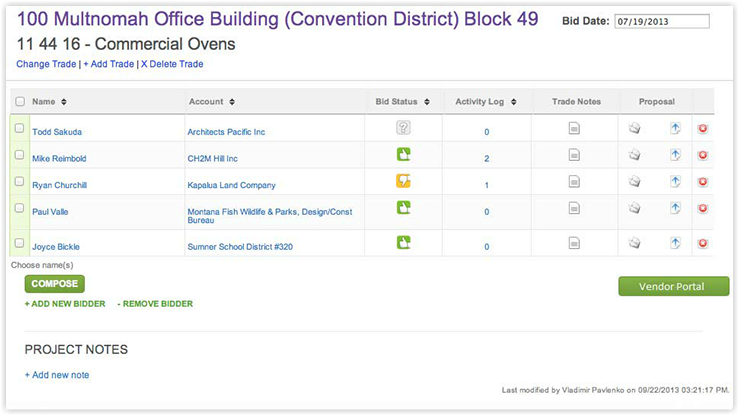Image resolution: width=747 pixels, height=415 pixels.
Task: Click bid status icon for Todd Sakuda
Action: (x=403, y=128)
